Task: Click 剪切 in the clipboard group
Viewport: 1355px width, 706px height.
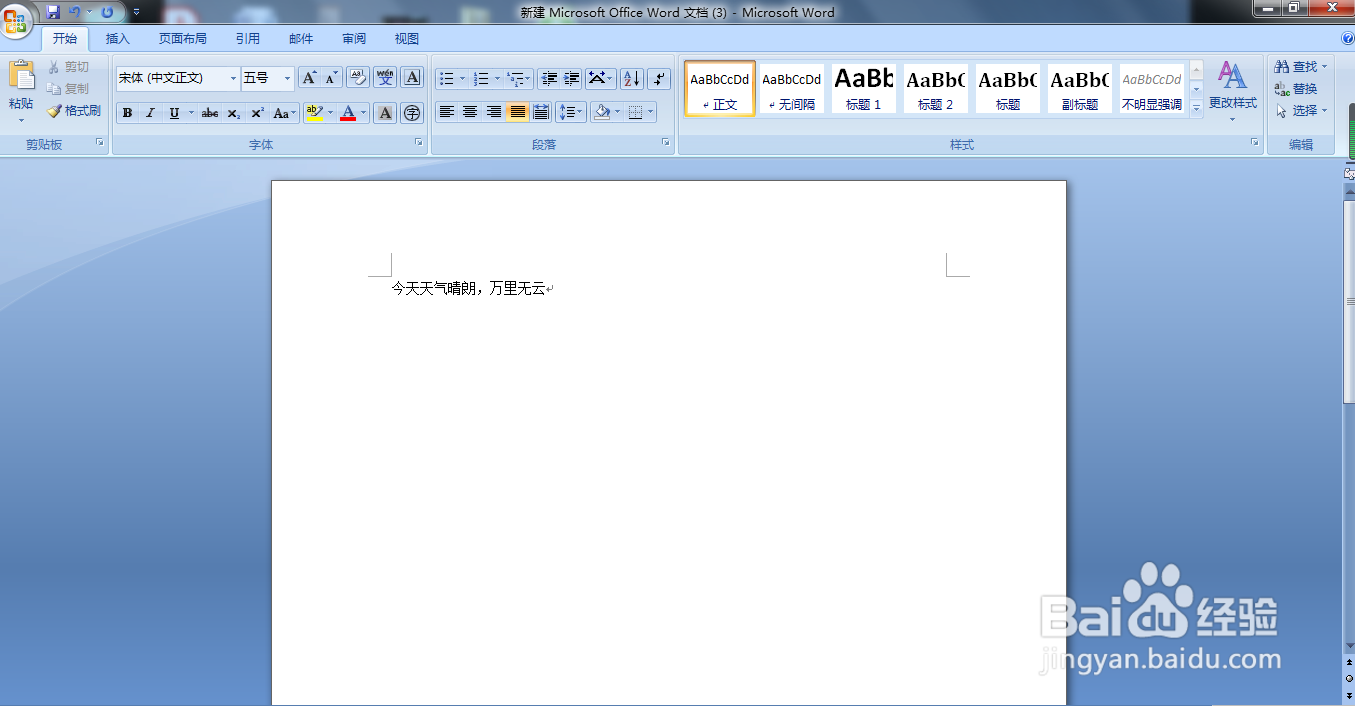Action: click(x=68, y=67)
